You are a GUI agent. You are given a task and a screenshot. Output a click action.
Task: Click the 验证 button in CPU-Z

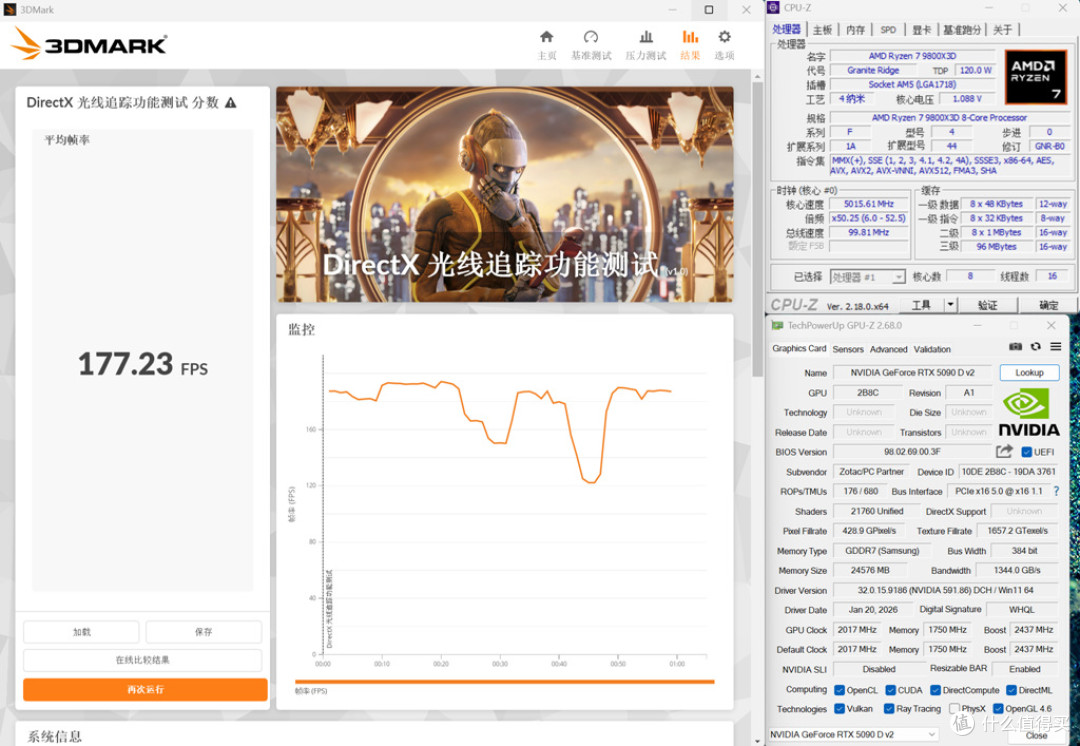[x=988, y=305]
